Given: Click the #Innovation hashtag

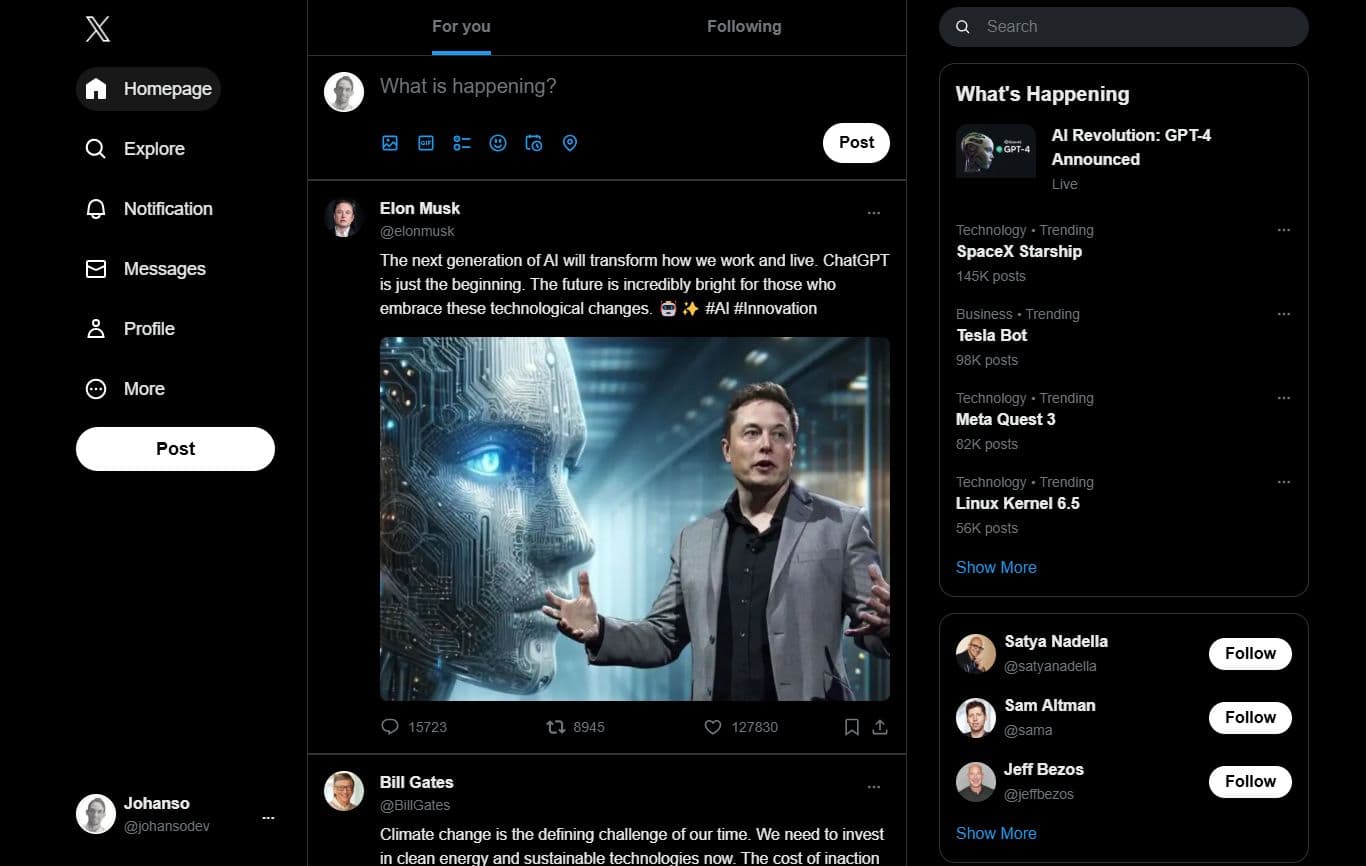Looking at the screenshot, I should click(x=775, y=309).
